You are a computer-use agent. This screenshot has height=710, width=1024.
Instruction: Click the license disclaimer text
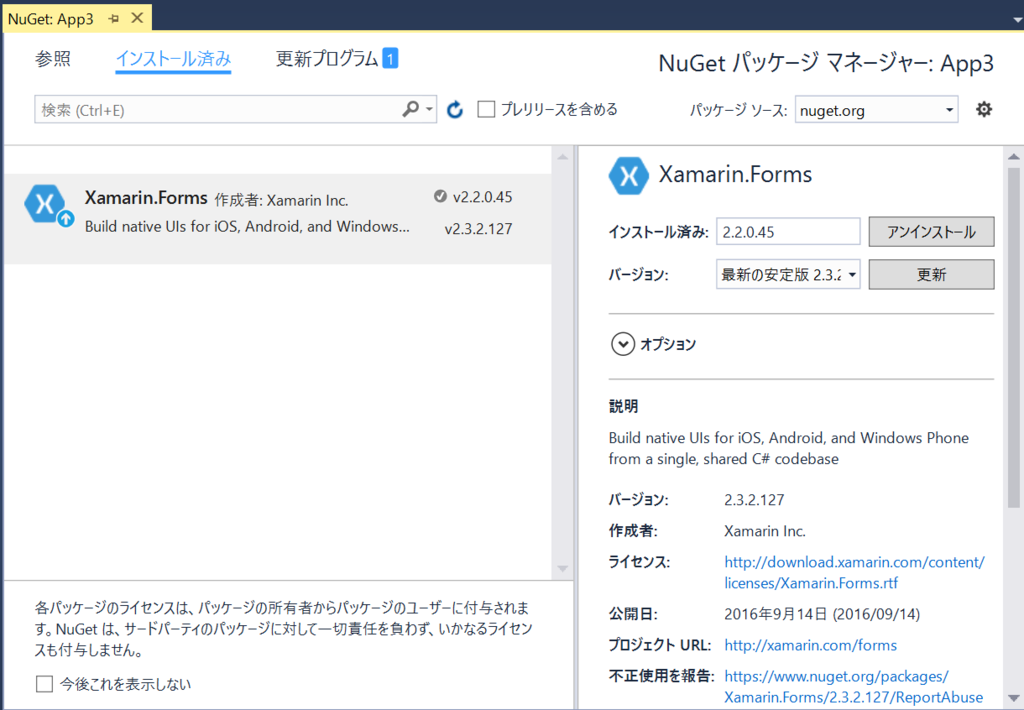(283, 629)
